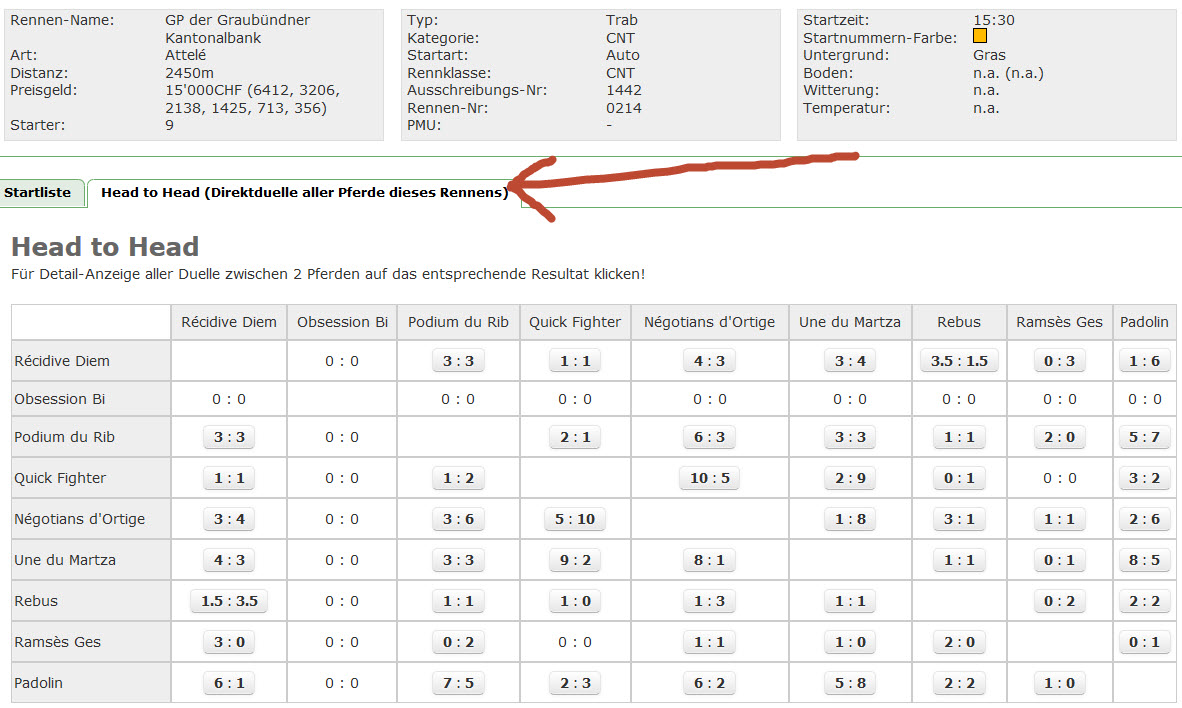
Task: Click 8 : 5 result in Une du Martza row
Action: [x=1144, y=560]
